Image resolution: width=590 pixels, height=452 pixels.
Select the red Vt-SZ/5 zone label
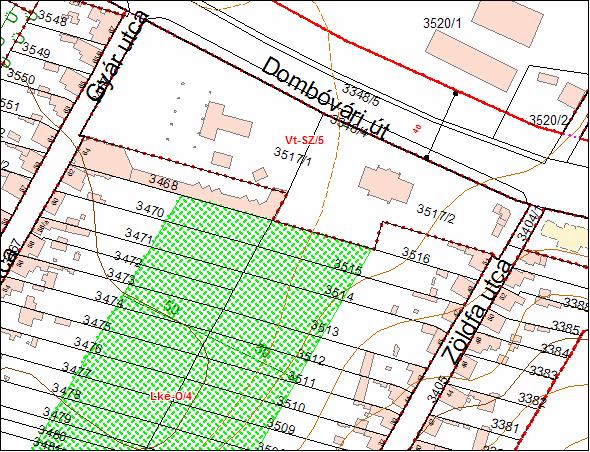pos(304,140)
